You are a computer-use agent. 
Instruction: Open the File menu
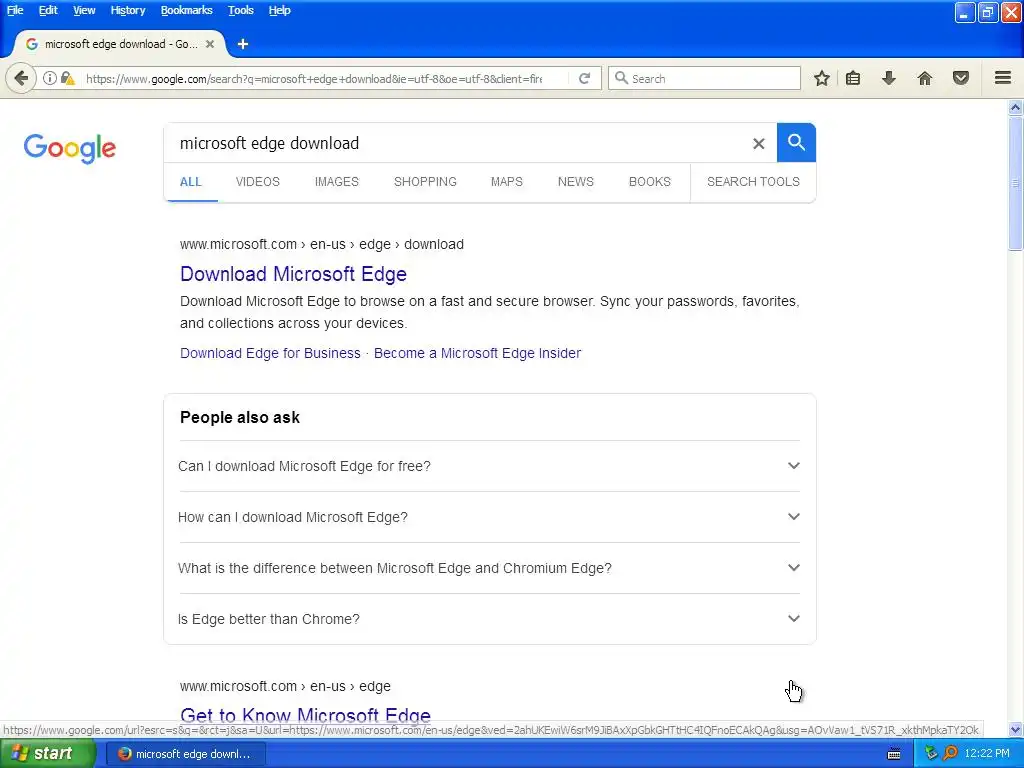[15, 10]
